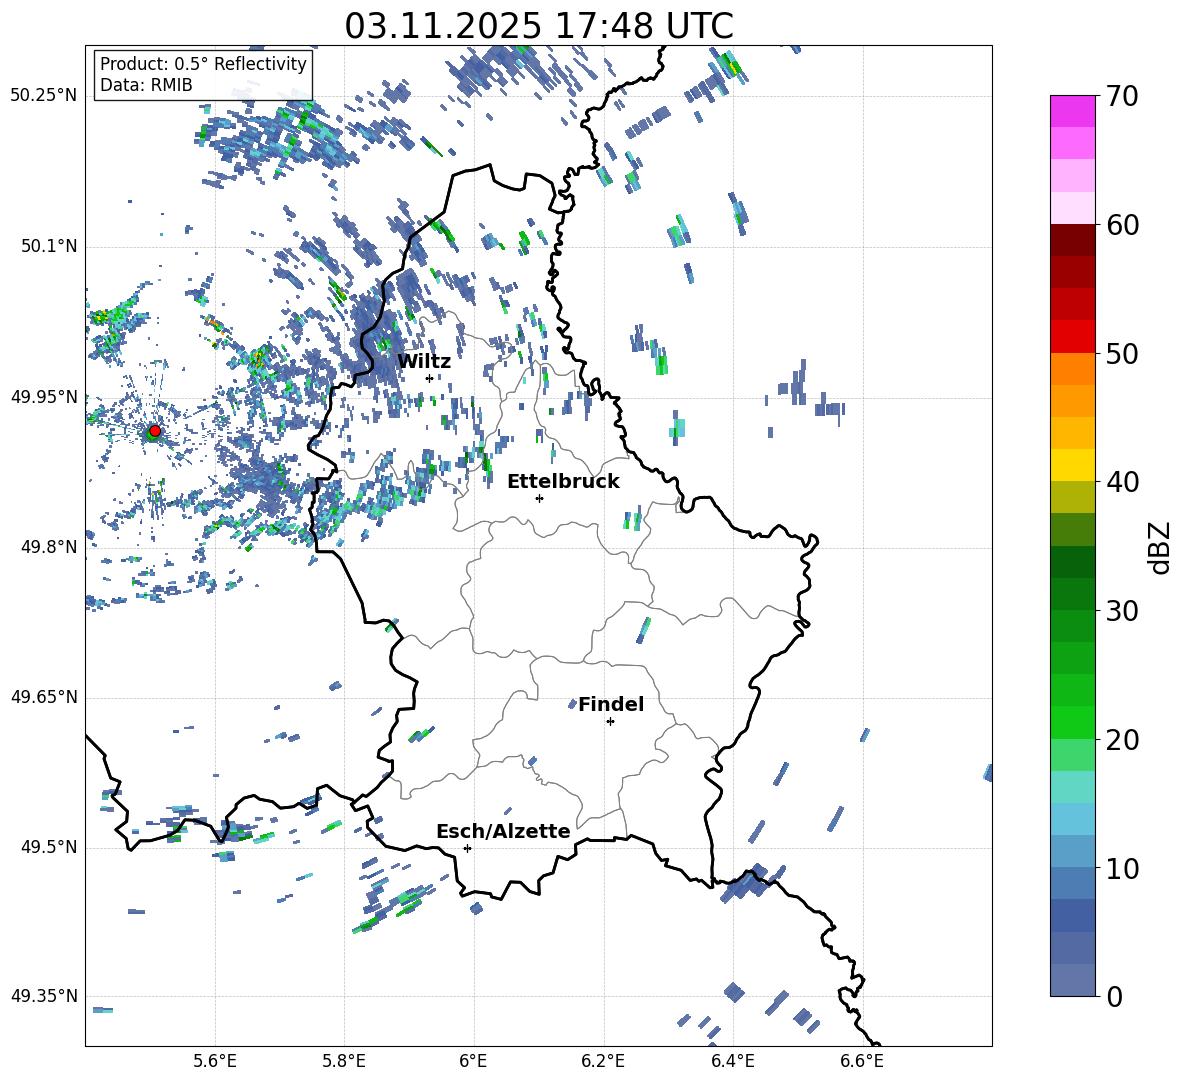Click the Esch/Alzette station cross marker
The height and width of the screenshot is (1081, 1184).
(467, 848)
